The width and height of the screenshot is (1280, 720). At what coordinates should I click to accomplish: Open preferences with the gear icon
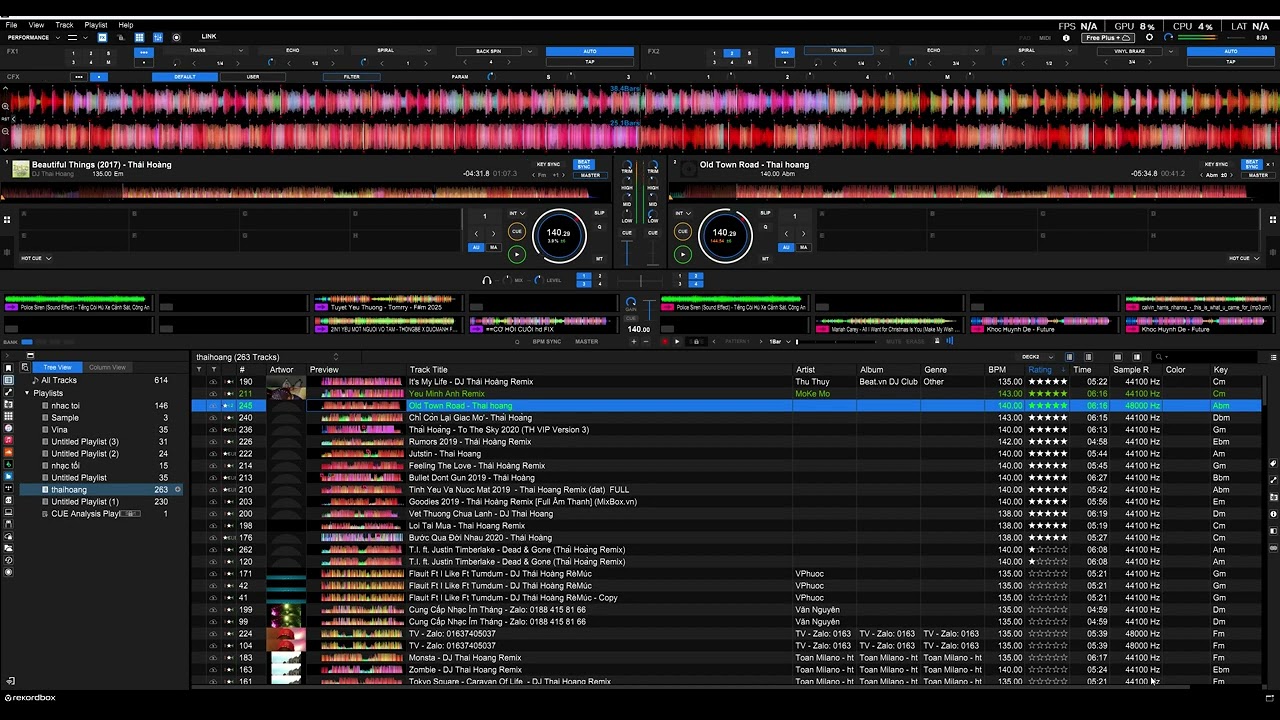coord(1149,38)
